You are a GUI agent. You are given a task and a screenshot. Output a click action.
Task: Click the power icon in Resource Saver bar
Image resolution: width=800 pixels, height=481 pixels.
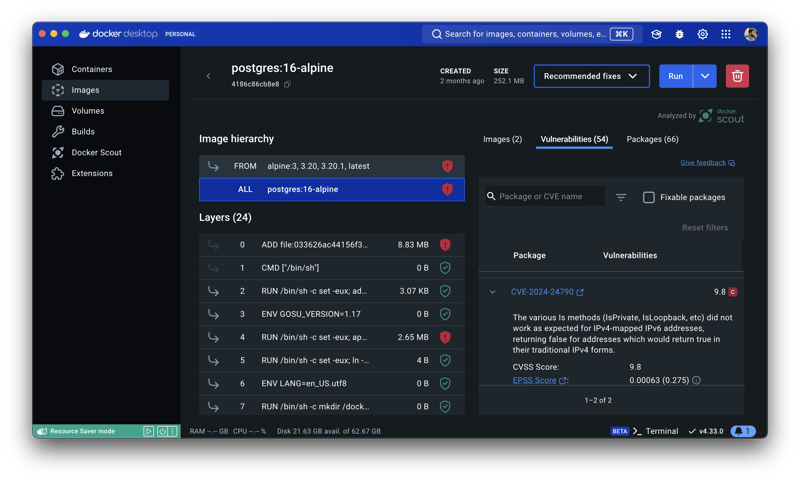click(162, 431)
